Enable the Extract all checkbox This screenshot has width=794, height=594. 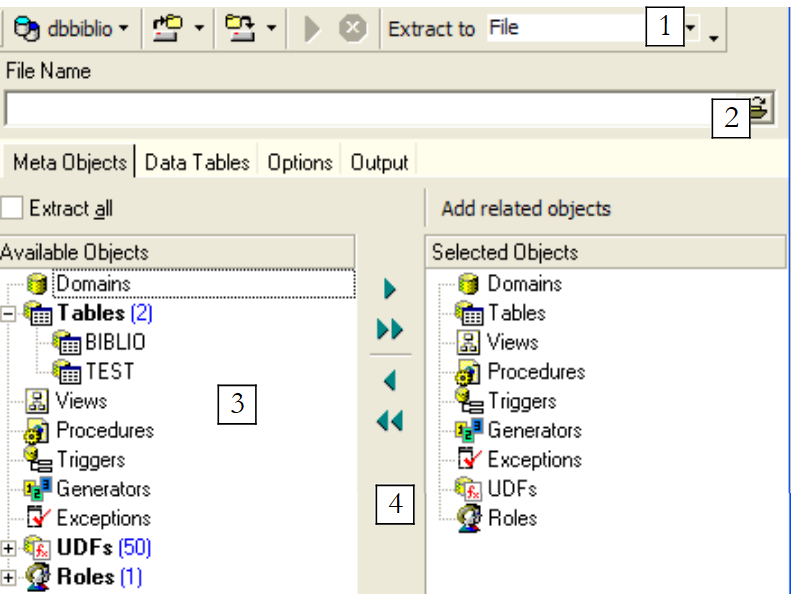tap(12, 208)
